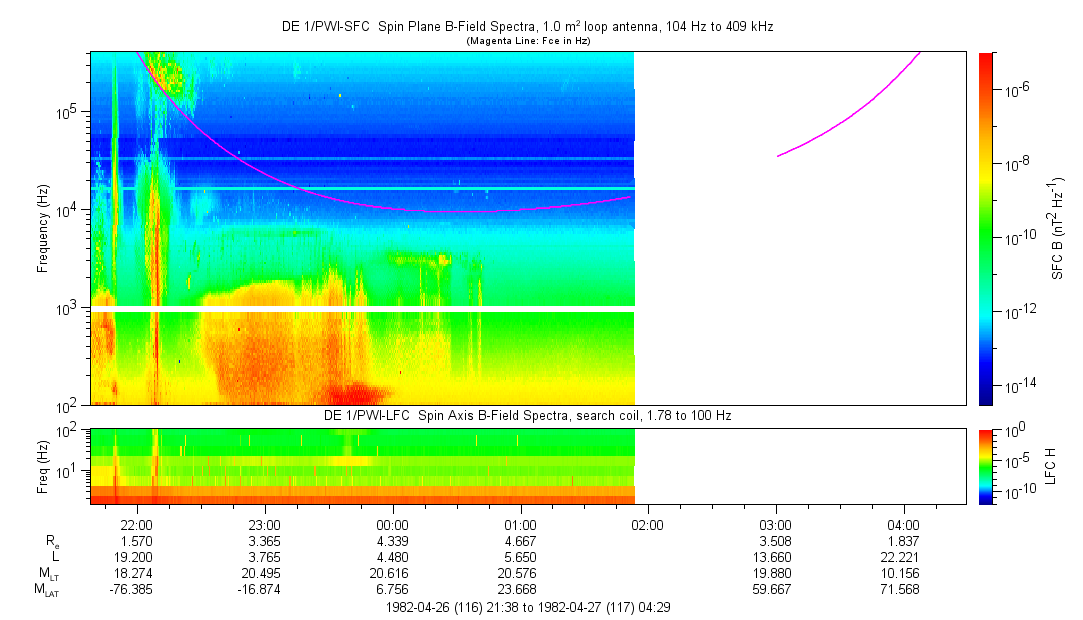Click the Frequency (Hz) axis label

coord(42,228)
